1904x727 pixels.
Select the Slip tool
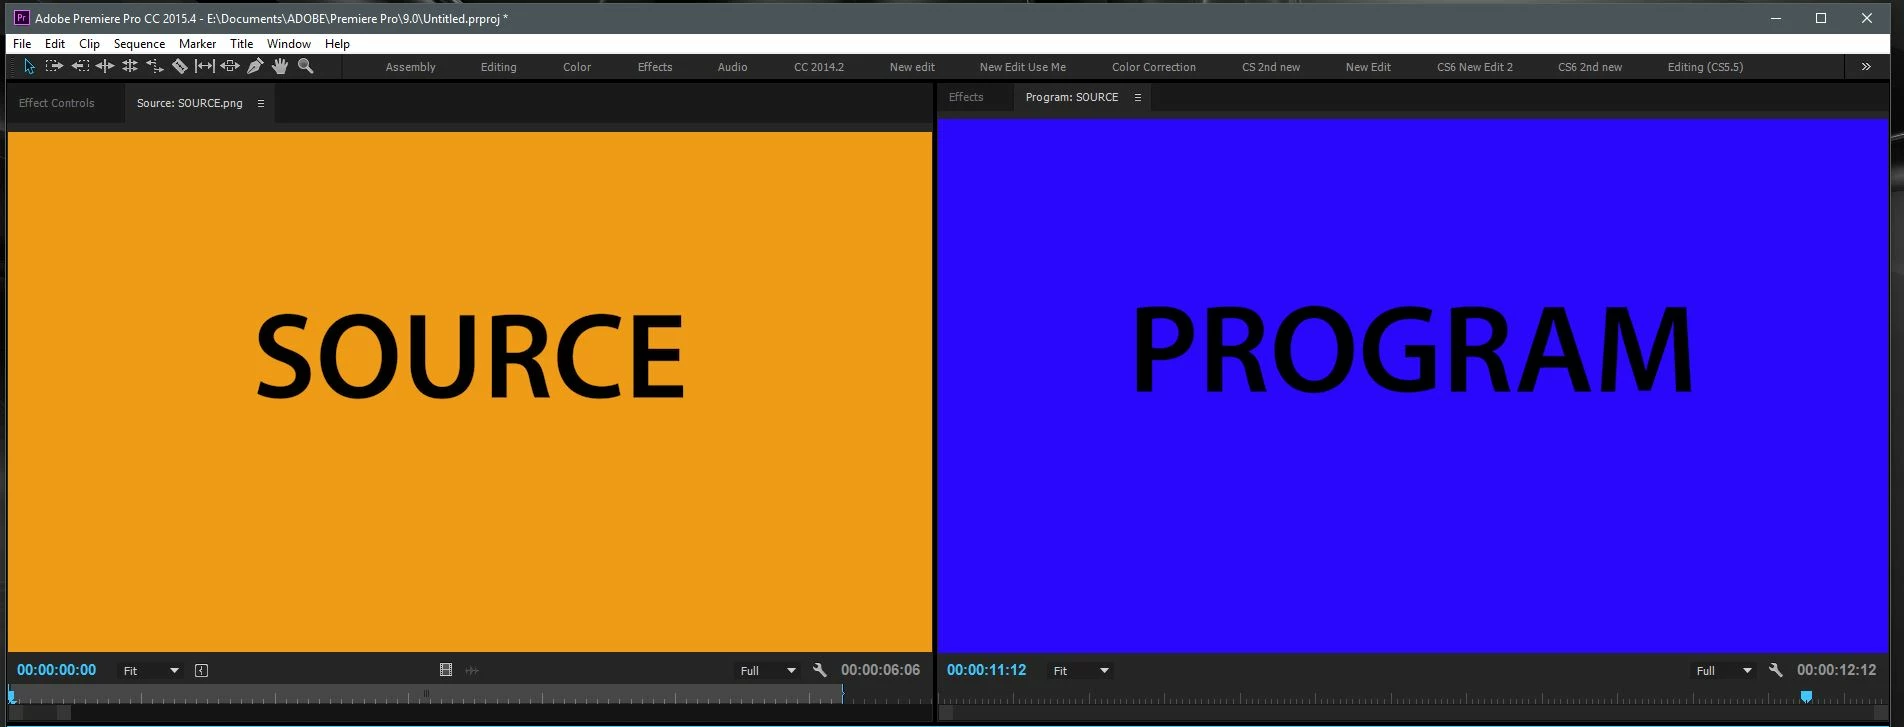204,66
